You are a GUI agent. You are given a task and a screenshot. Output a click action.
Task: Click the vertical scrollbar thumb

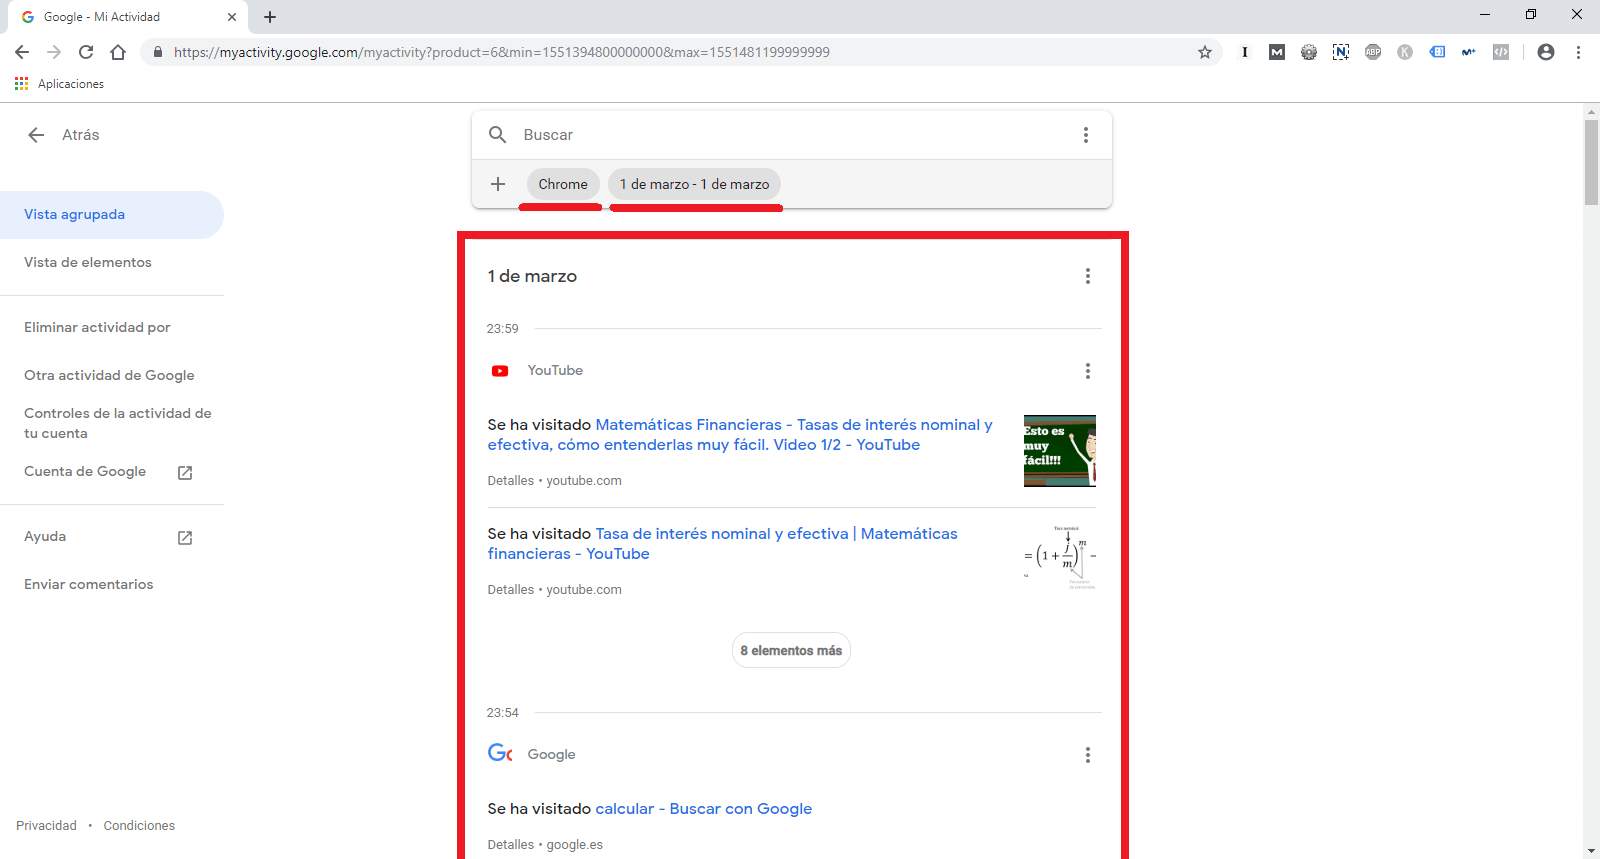coord(1591,162)
